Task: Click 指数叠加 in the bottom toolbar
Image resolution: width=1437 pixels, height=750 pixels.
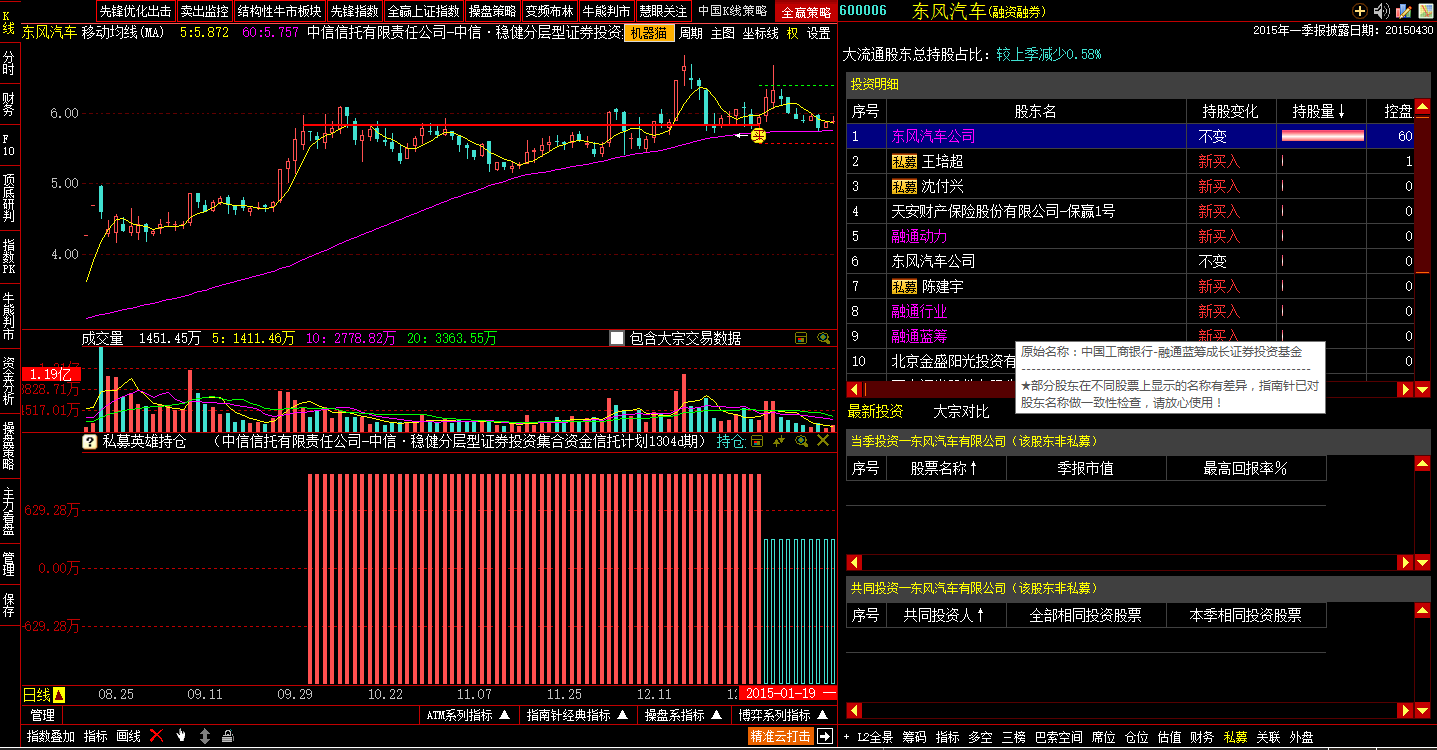Action: pos(51,736)
